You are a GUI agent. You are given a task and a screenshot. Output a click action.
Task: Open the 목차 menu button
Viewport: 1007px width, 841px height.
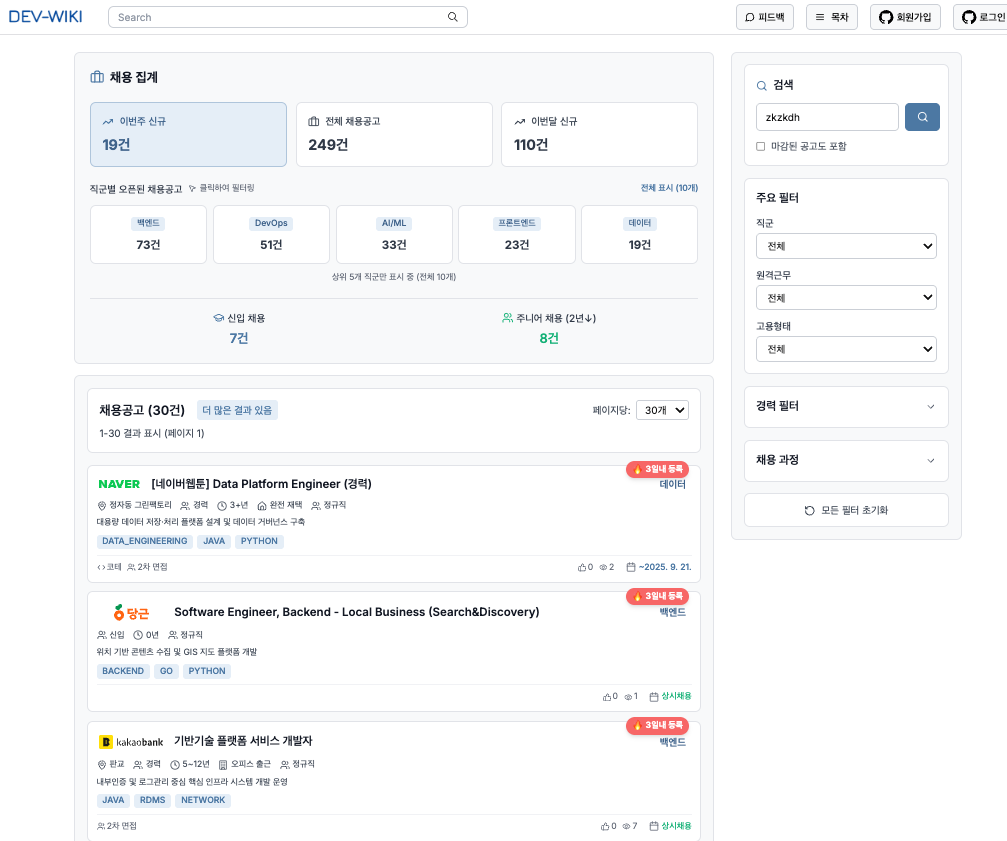tap(831, 17)
